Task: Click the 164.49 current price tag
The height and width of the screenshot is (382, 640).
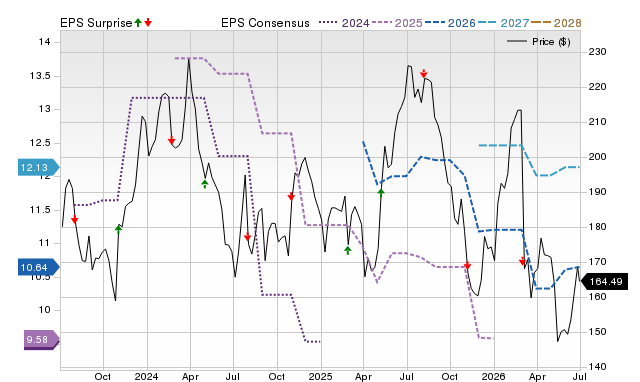Action: [x=604, y=282]
